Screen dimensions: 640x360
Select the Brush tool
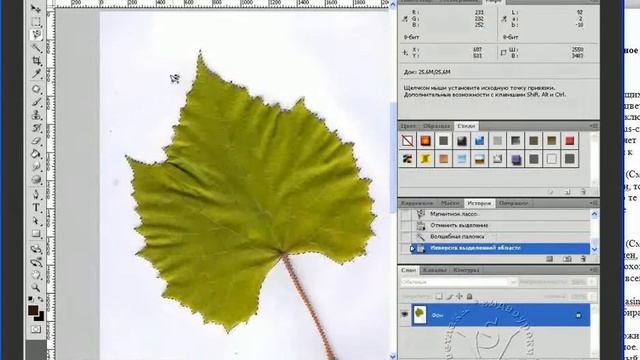point(36,102)
